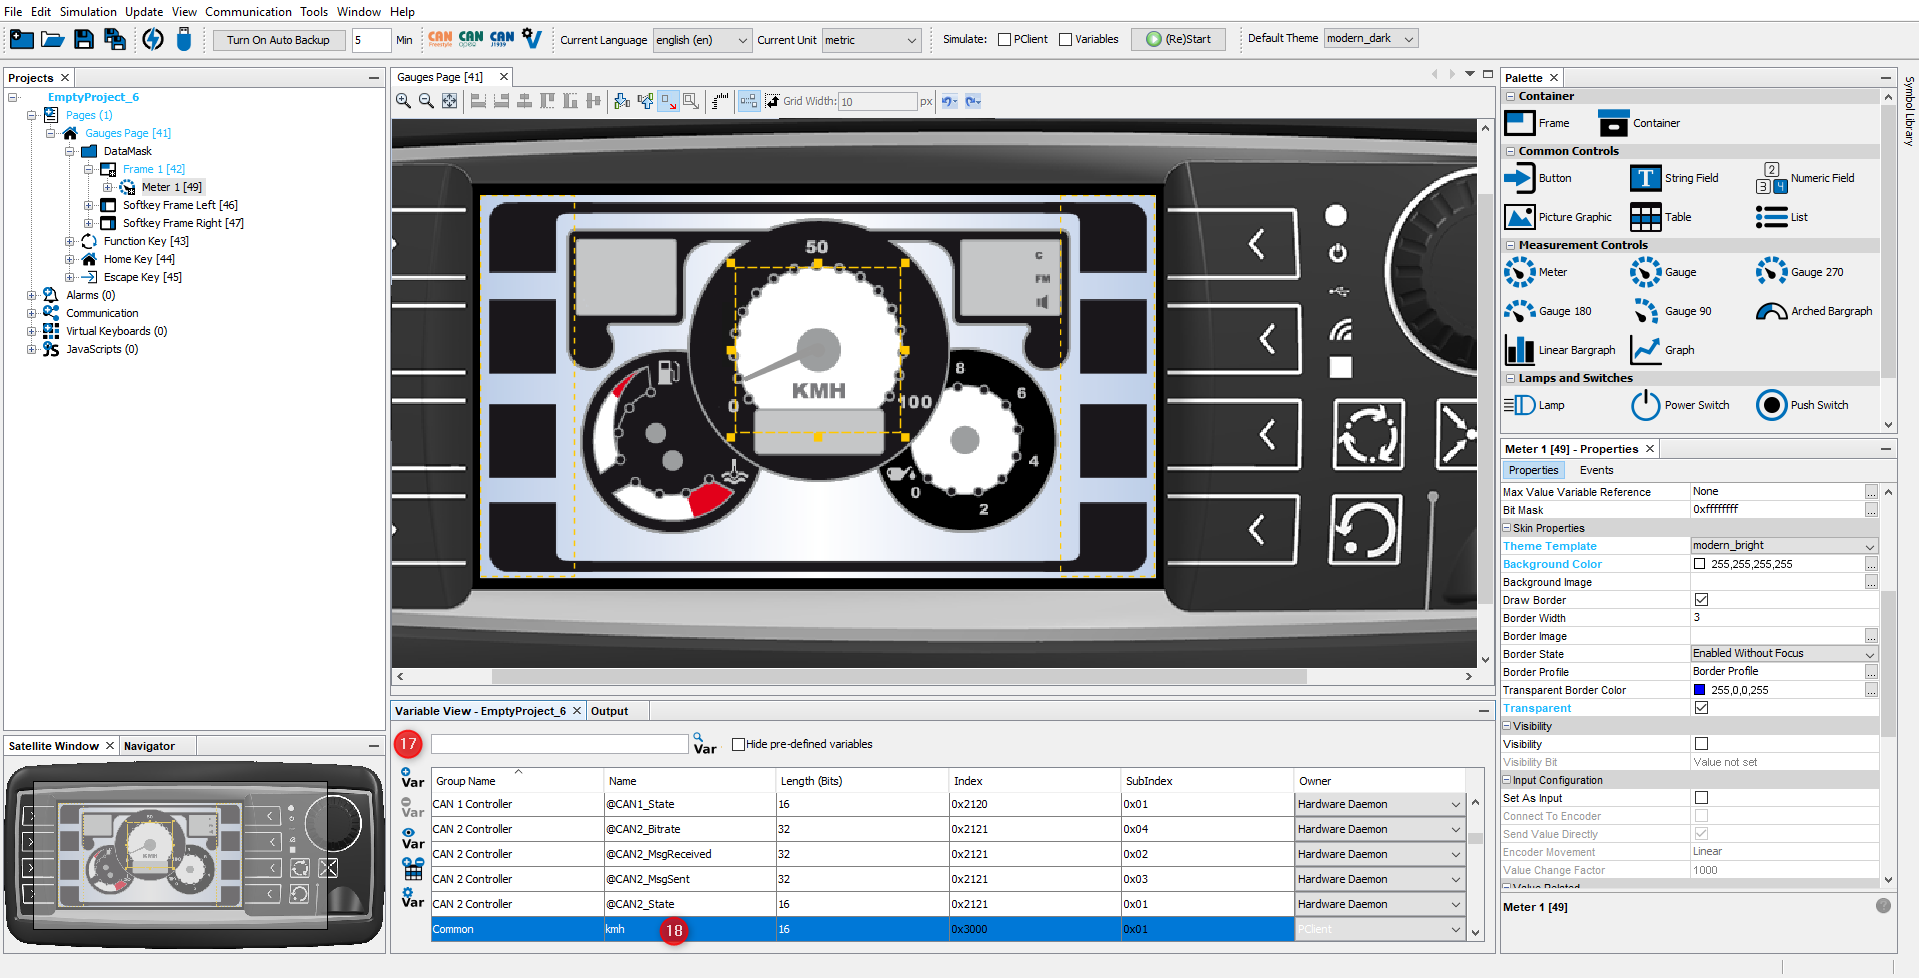Click the Save project icon in toolbar
Viewport: 1919px width, 978px height.
click(x=84, y=40)
